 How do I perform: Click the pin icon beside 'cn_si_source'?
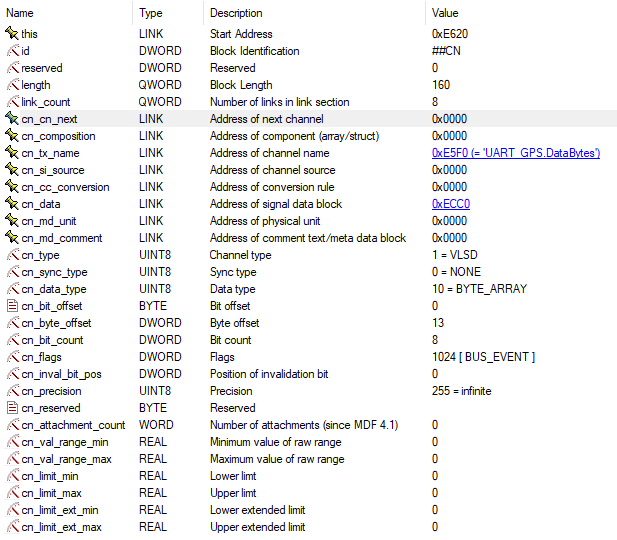tap(12, 170)
